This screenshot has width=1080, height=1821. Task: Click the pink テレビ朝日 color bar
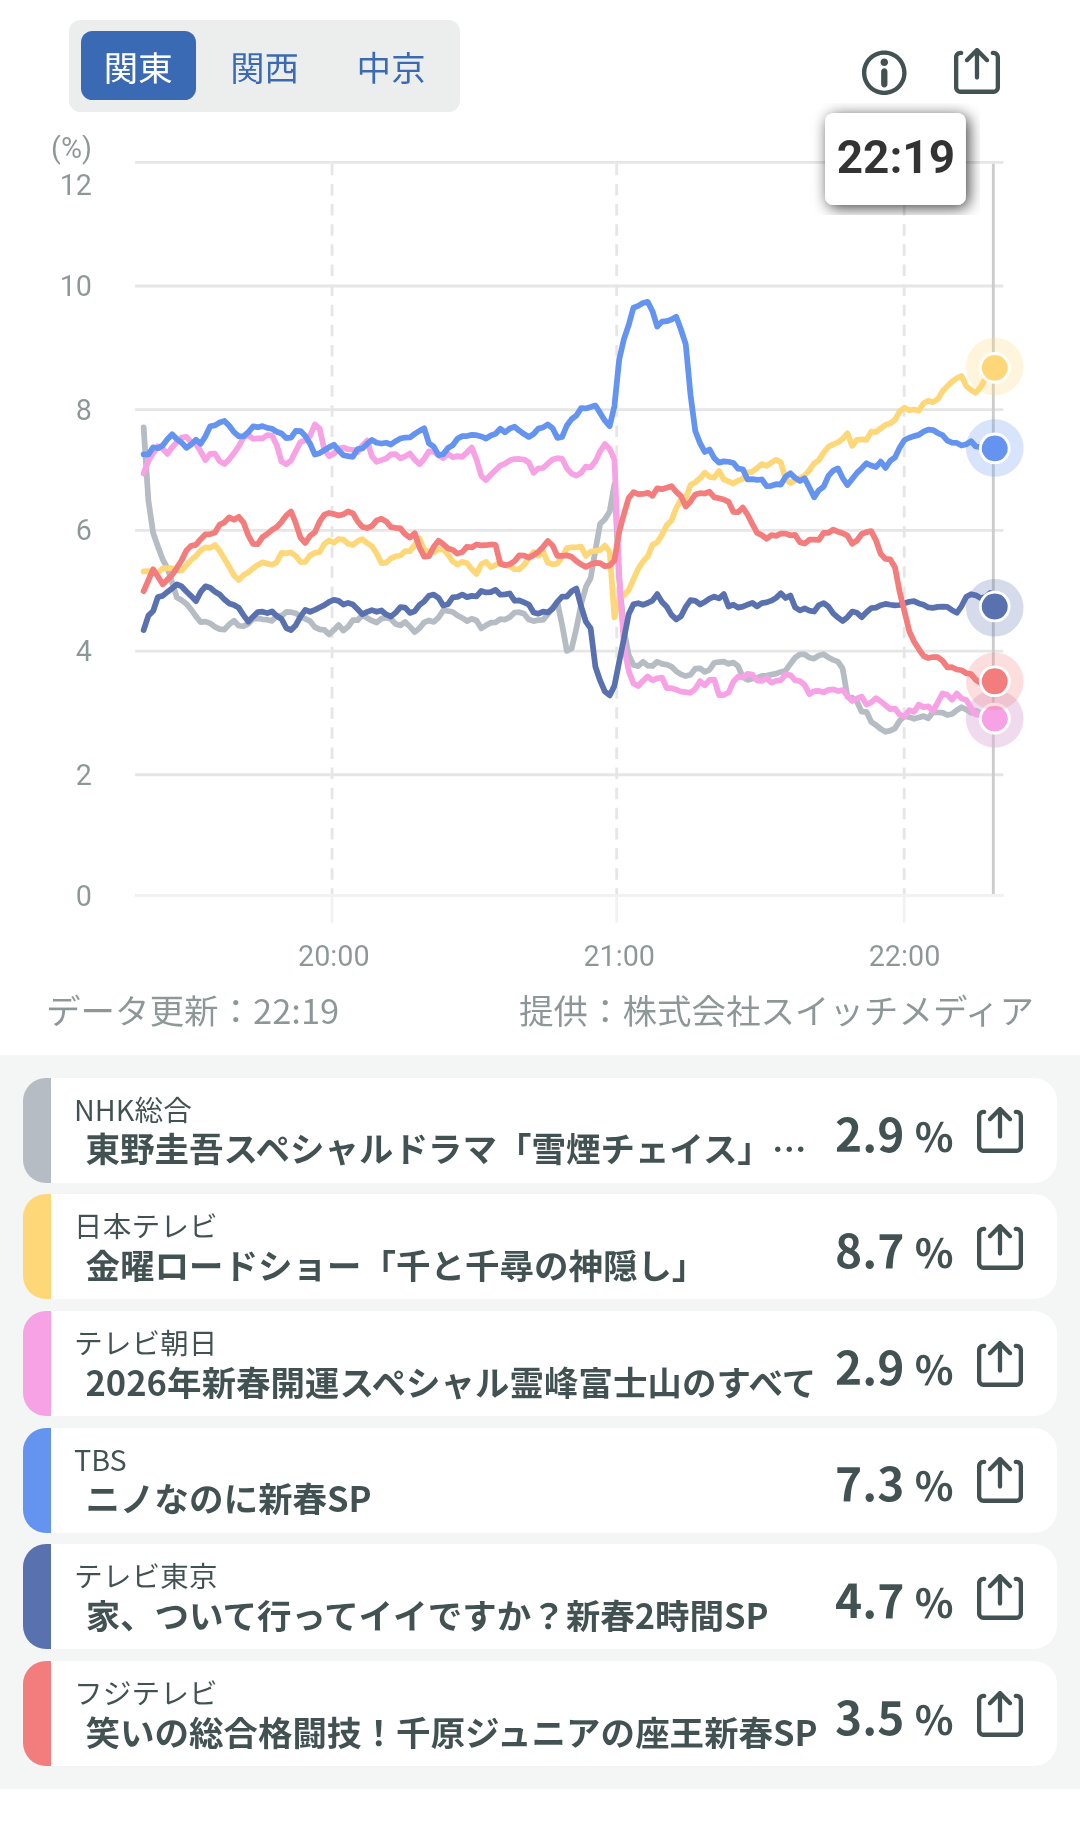click(x=37, y=1364)
